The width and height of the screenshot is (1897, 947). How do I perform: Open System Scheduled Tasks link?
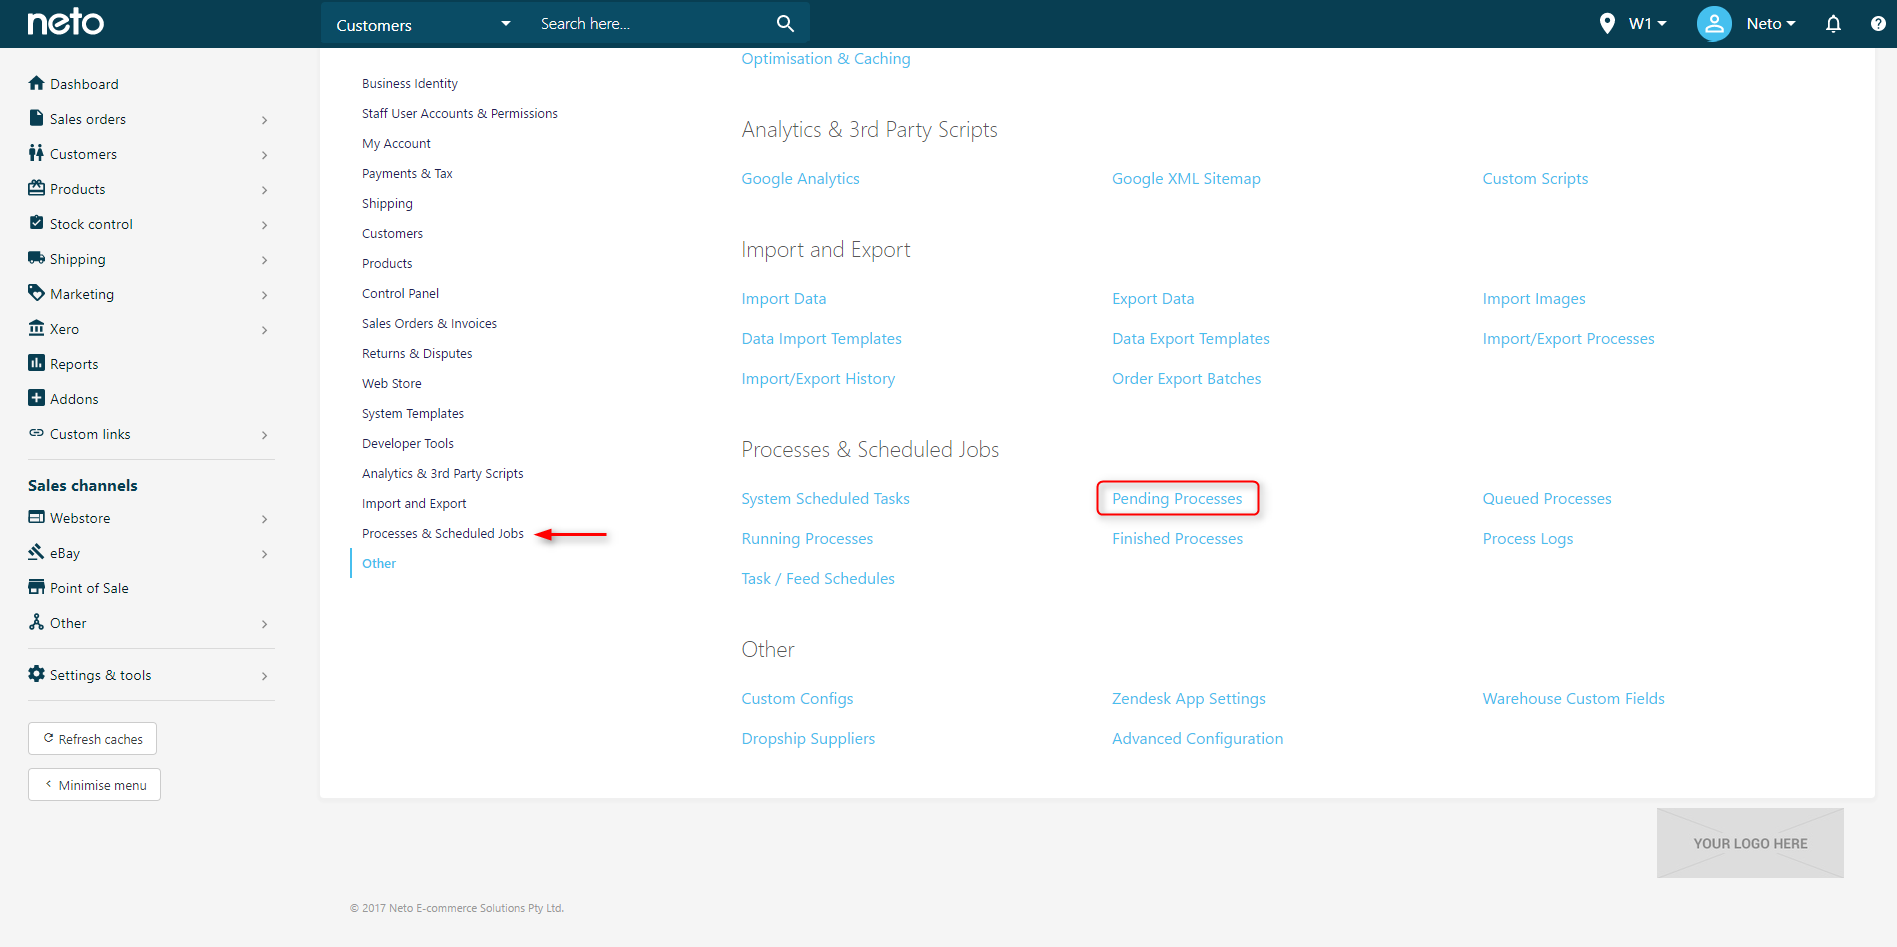click(x=825, y=498)
